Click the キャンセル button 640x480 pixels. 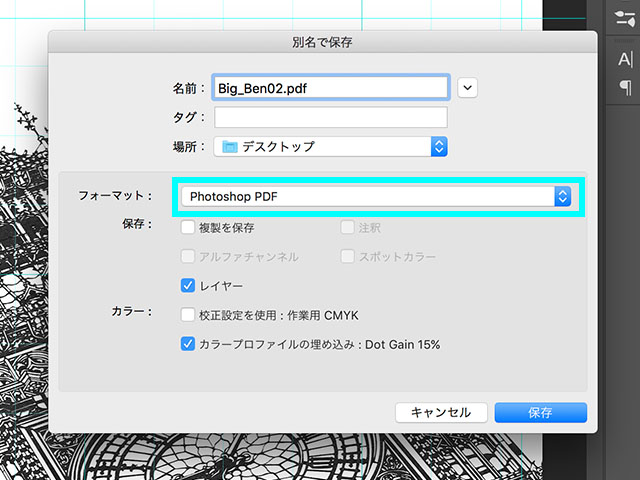(x=441, y=412)
